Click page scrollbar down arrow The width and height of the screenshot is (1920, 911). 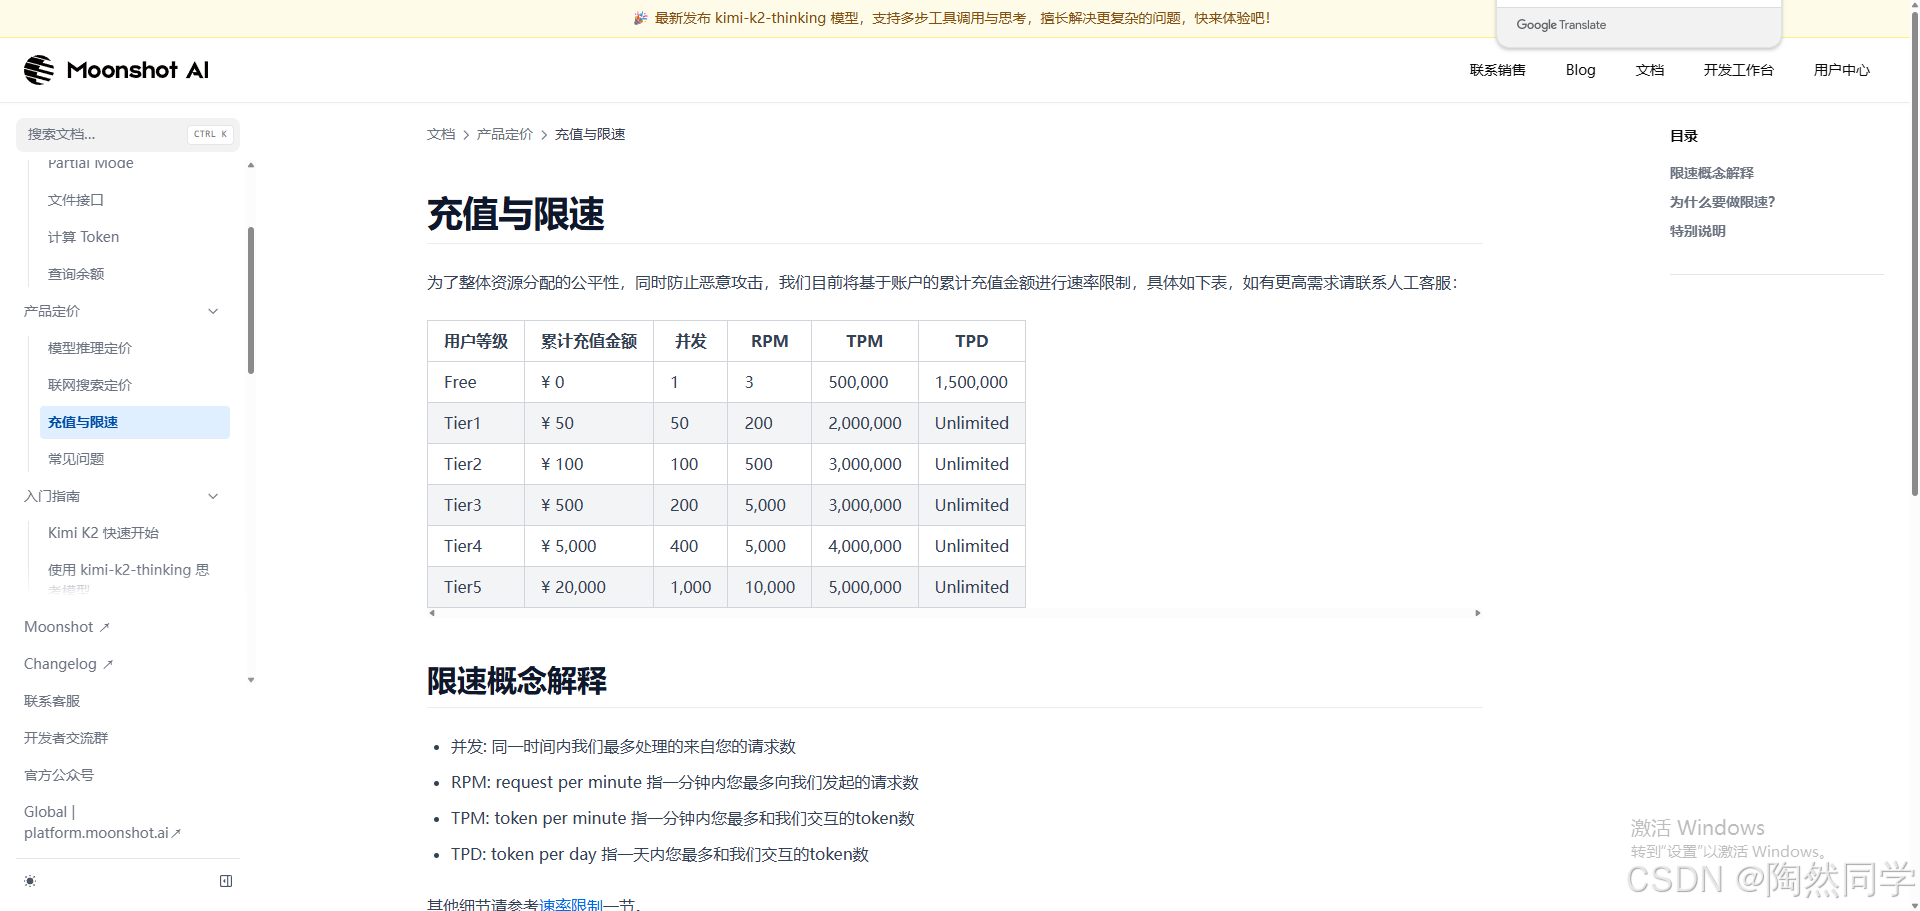tap(1914, 905)
